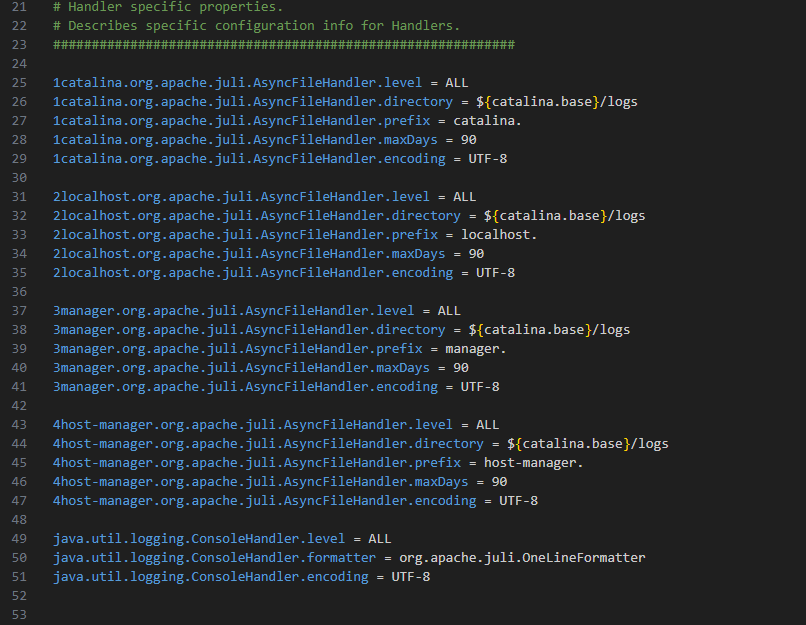
Task: Click line number 31 in the gutter
Action: pyautogui.click(x=19, y=197)
